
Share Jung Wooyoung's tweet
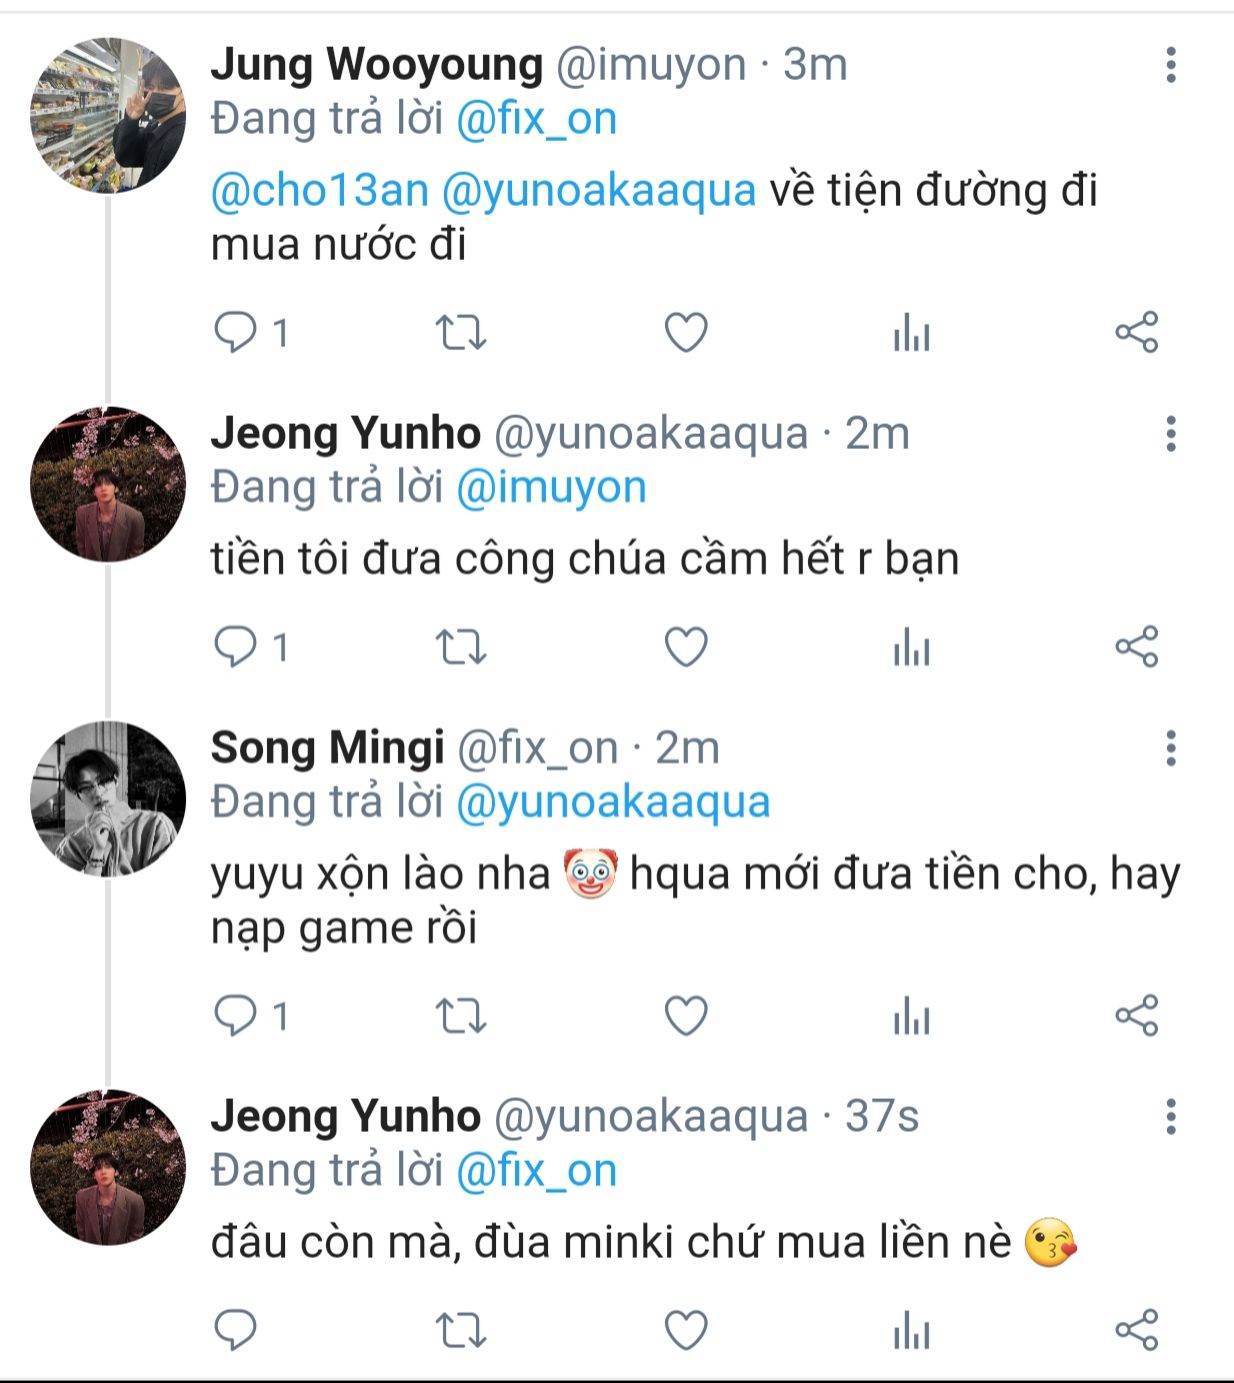[1136, 332]
